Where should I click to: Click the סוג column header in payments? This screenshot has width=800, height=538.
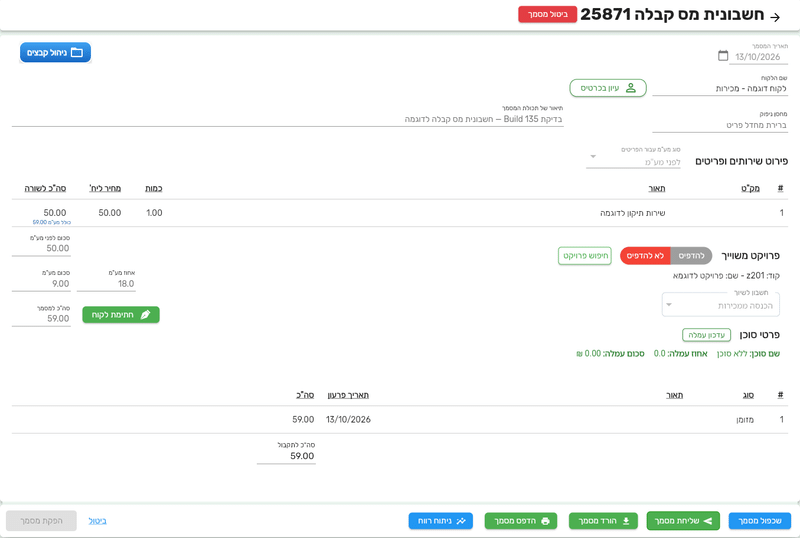748,395
